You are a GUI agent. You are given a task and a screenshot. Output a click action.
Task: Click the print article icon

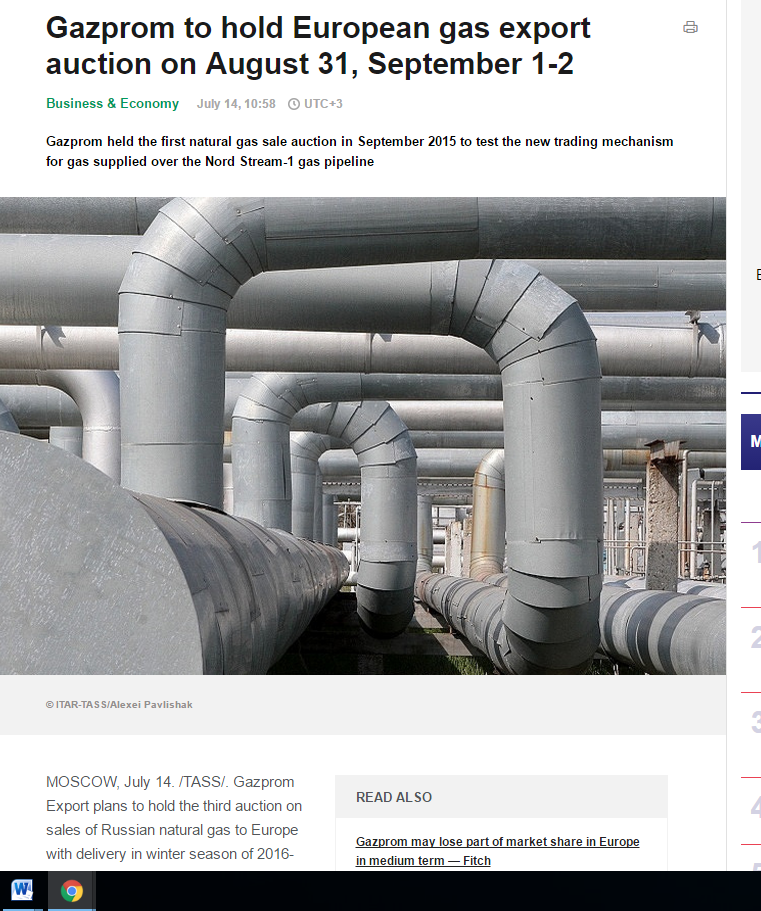[690, 27]
